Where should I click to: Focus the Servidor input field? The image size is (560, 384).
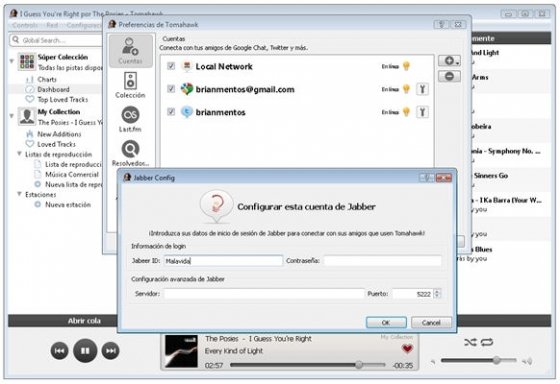tap(264, 294)
